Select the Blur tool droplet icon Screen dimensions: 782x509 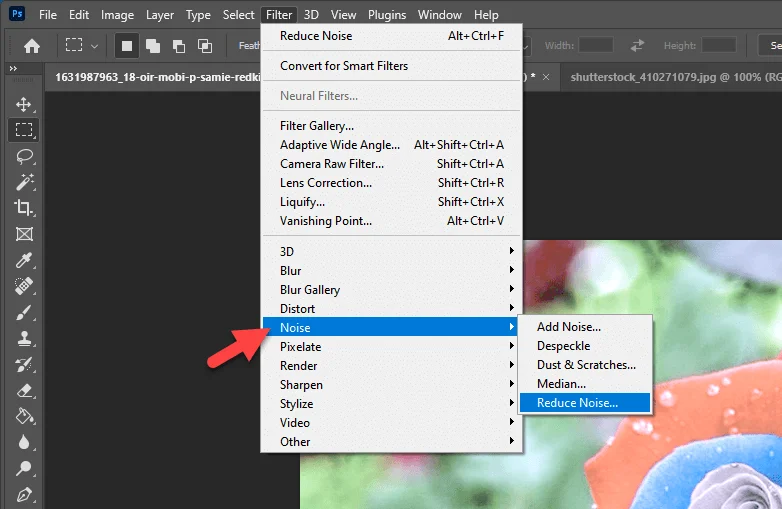point(24,442)
